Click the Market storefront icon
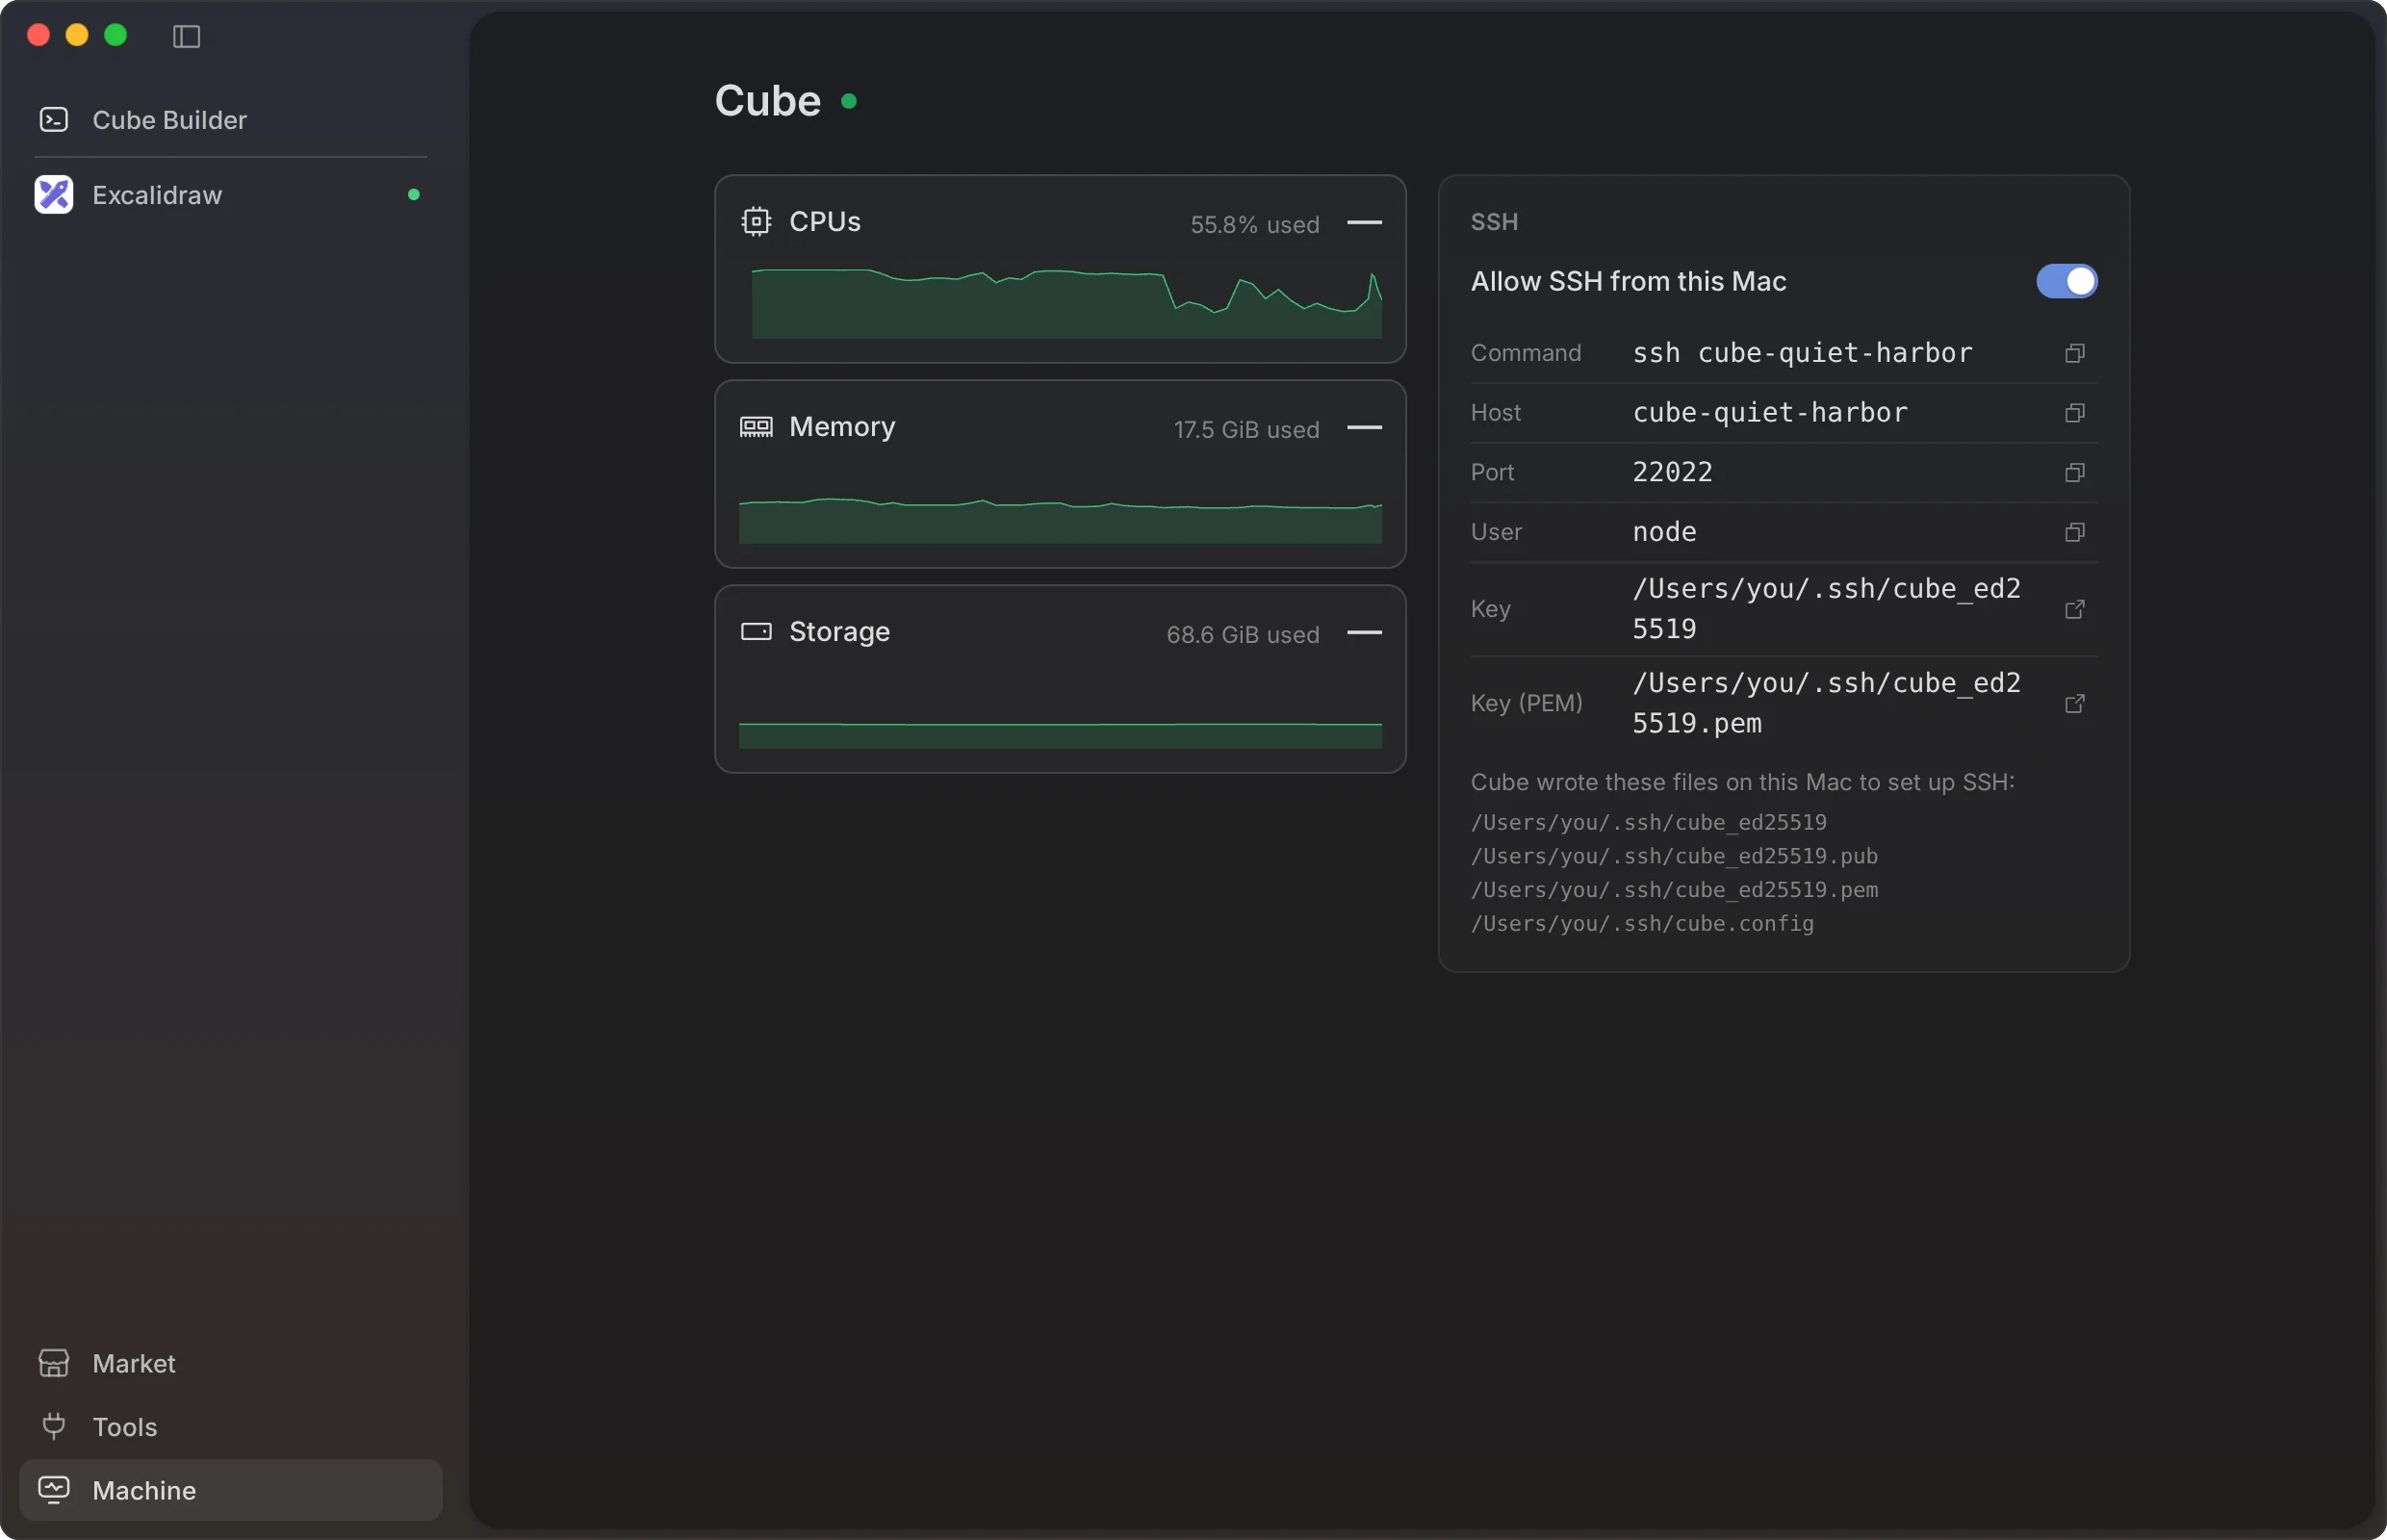The image size is (2387, 1540). click(x=54, y=1363)
